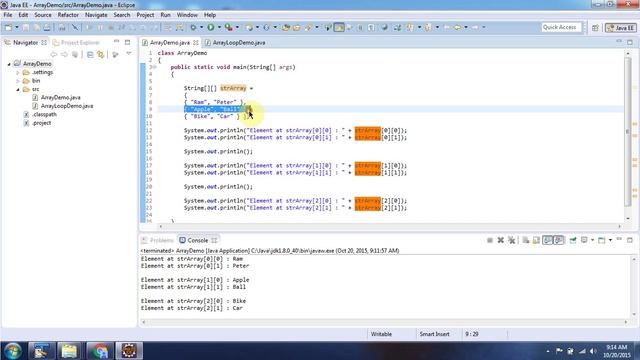Click the Eclipse icon on Windows taskbar
Image resolution: width=640 pixels, height=360 pixels.
click(x=129, y=351)
